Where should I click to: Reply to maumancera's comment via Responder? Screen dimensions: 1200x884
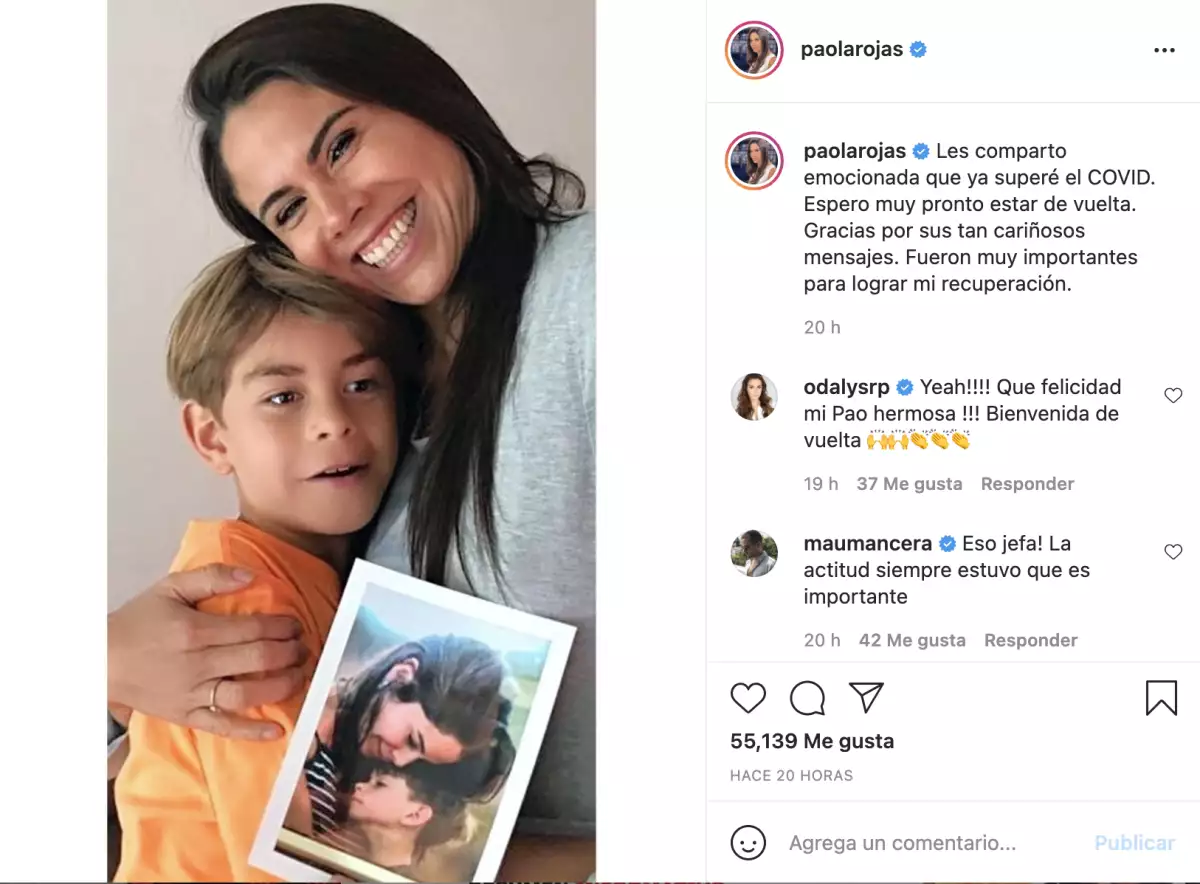point(1031,640)
